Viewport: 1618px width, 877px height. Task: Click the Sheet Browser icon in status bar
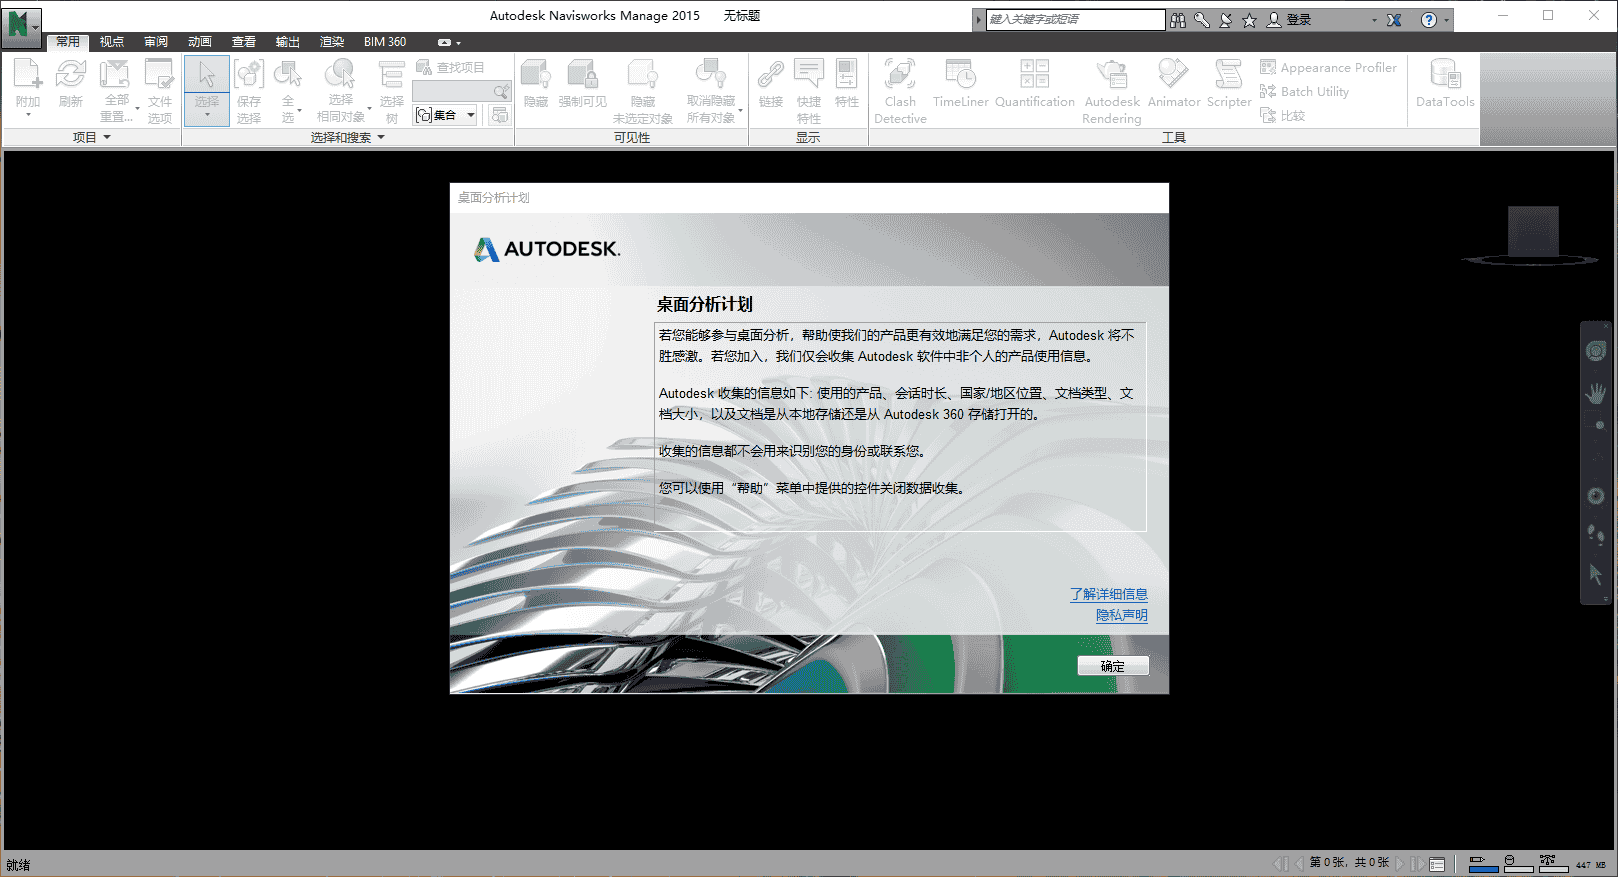point(1437,864)
